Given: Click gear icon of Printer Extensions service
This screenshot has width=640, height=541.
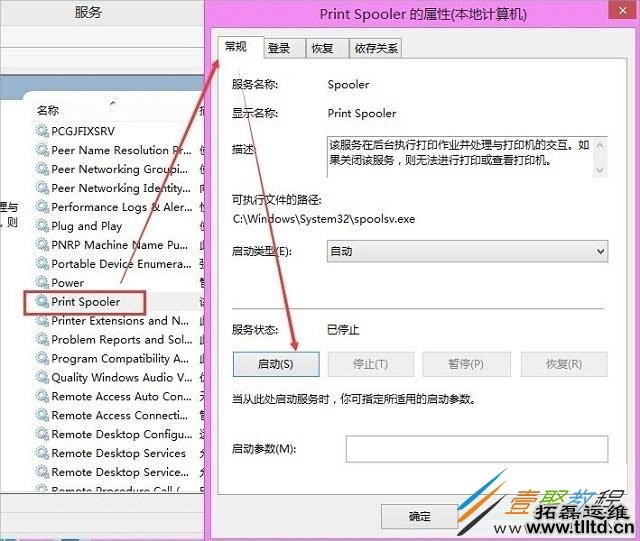Looking at the screenshot, I should (x=42, y=321).
